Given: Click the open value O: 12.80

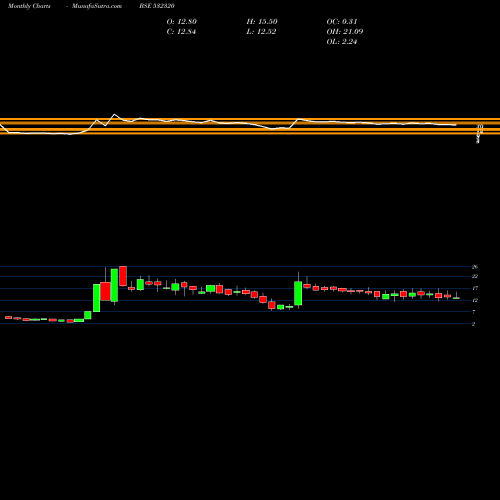Looking at the screenshot, I should pyautogui.click(x=182, y=22).
